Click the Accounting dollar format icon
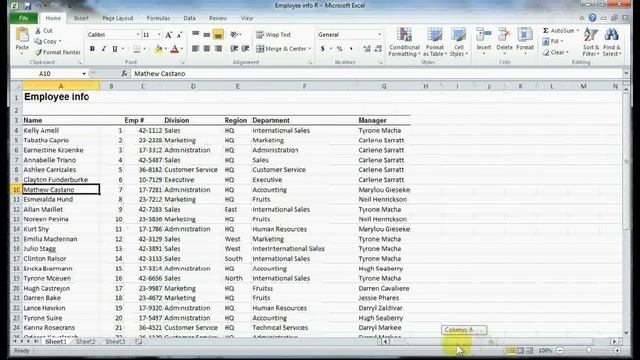 point(322,49)
